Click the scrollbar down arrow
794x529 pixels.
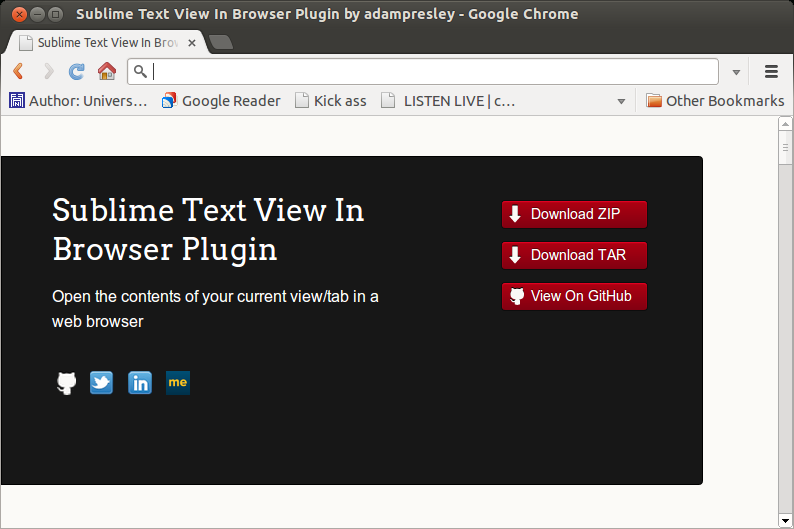point(785,520)
